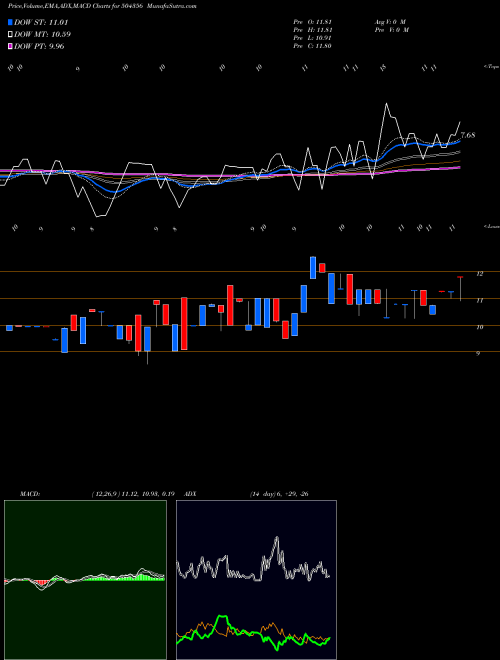Select the 'DOW ST: 11.01' legend text
Image resolution: width=500 pixels, height=660 pixels.
(x=41, y=22)
